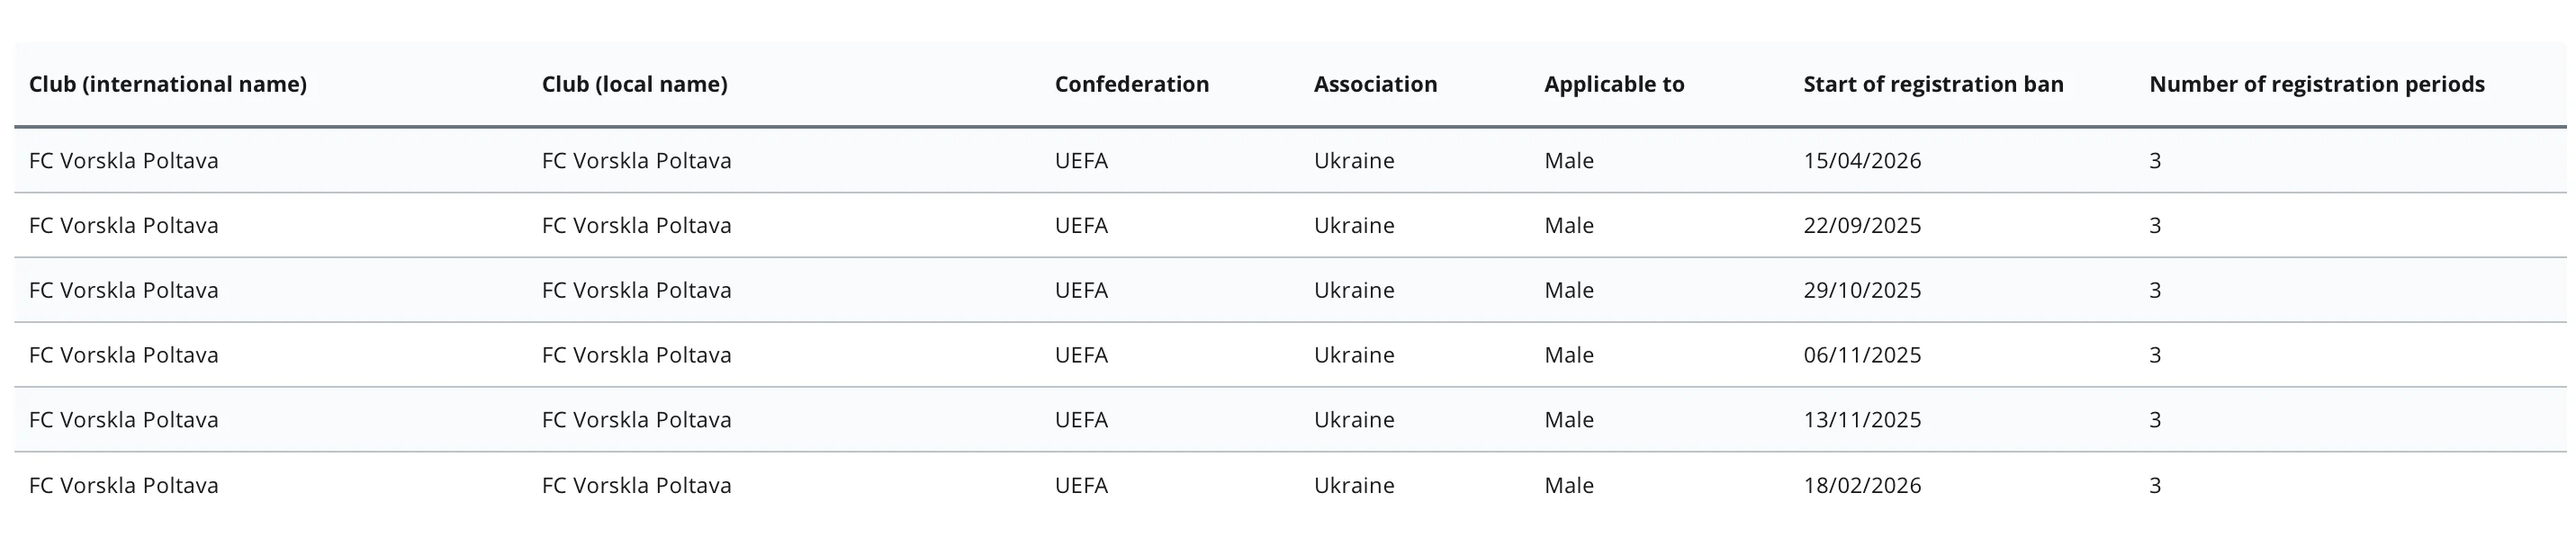Sort by the Confederation column header
This screenshot has width=2576, height=538.
click(x=1131, y=85)
